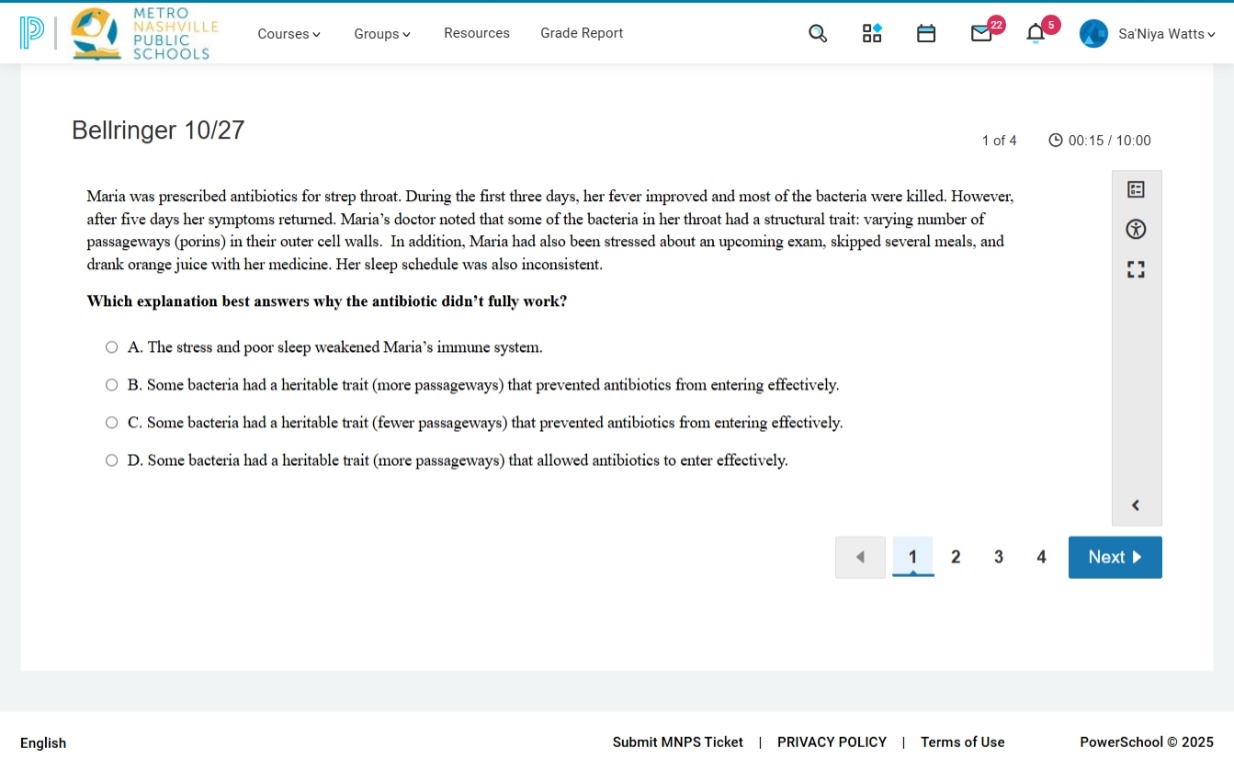Open notifications bell with 5 badge
This screenshot has height=771, width=1234.
(x=1036, y=34)
